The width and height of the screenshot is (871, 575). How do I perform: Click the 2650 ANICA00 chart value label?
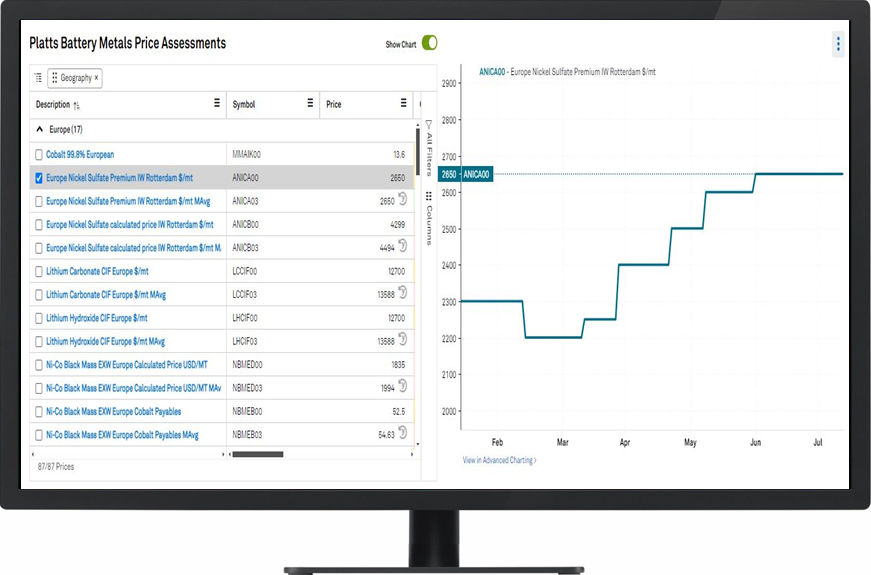465,174
